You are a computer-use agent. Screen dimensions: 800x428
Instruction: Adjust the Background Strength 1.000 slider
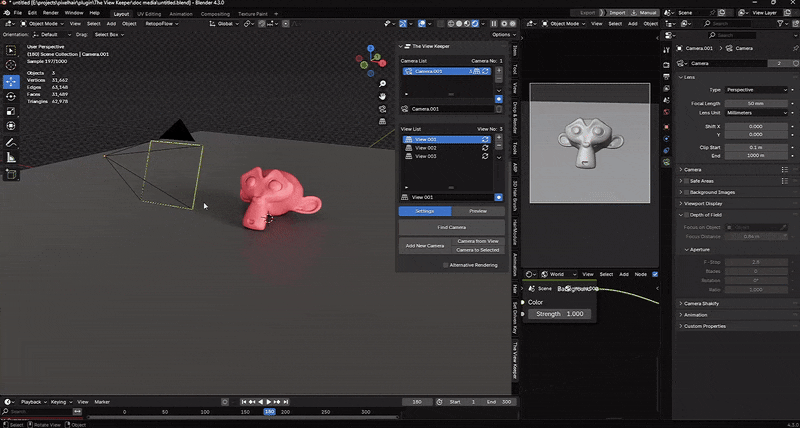point(560,314)
